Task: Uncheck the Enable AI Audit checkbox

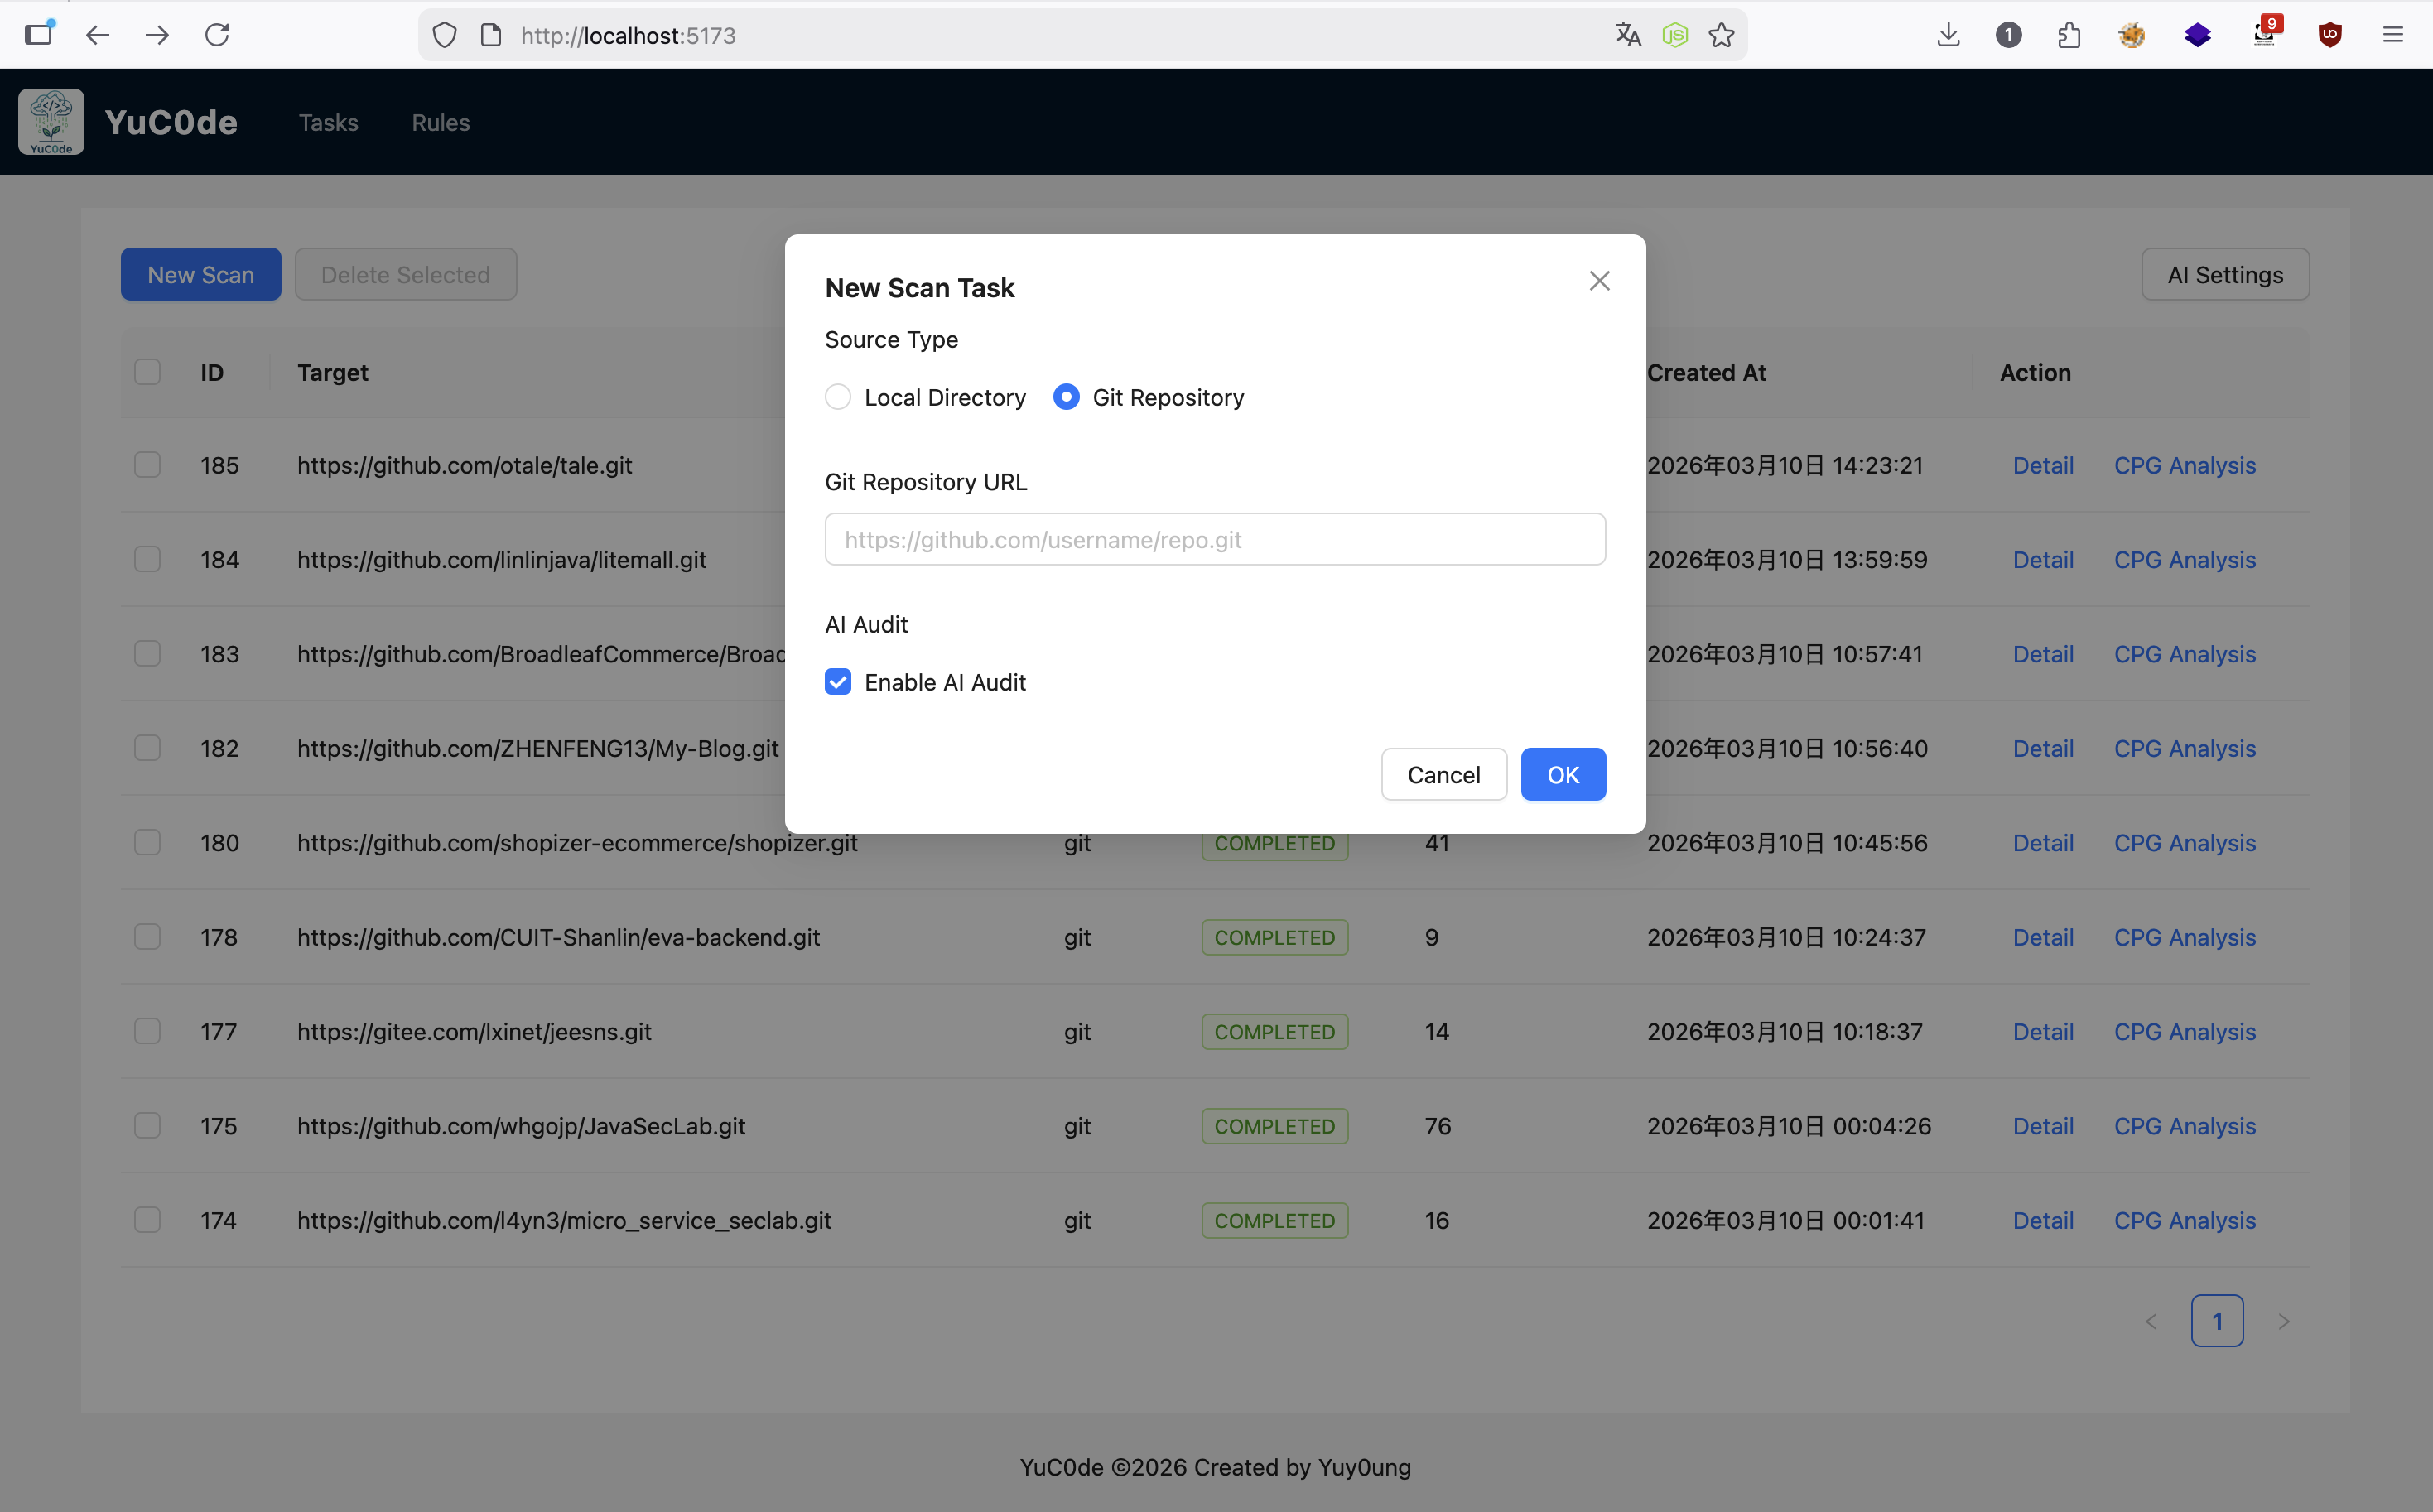Action: click(838, 682)
